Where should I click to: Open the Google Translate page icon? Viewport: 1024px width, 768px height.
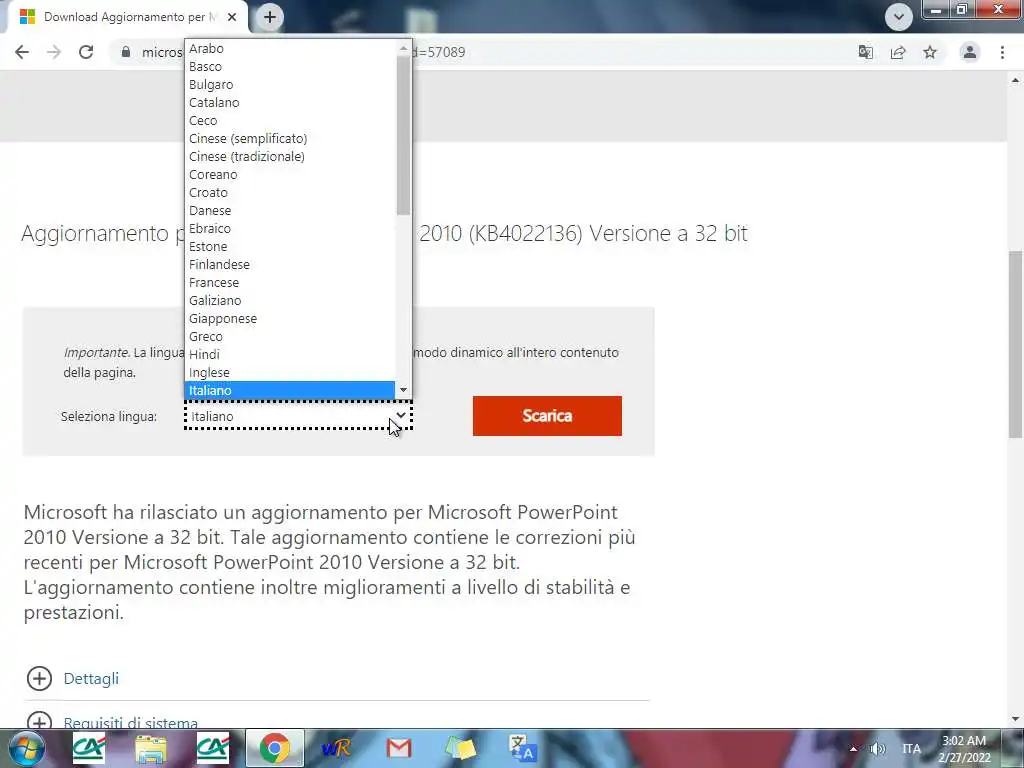(x=865, y=52)
